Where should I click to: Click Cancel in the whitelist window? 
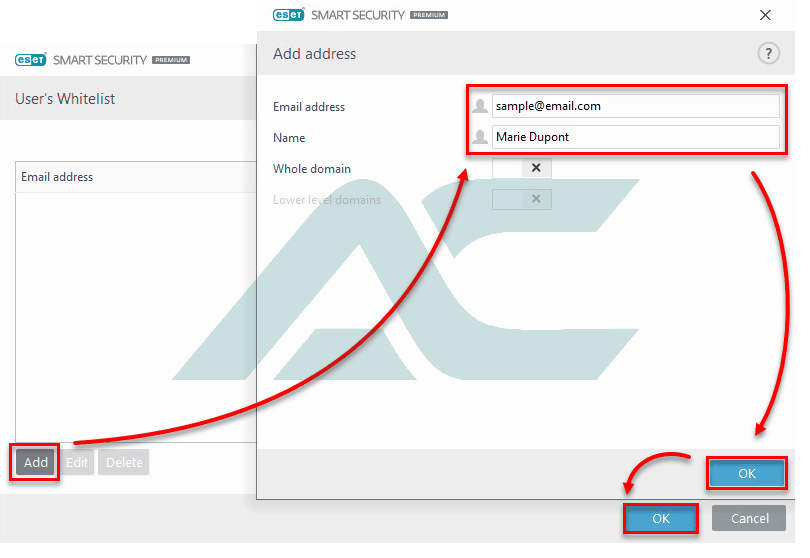pos(749,518)
